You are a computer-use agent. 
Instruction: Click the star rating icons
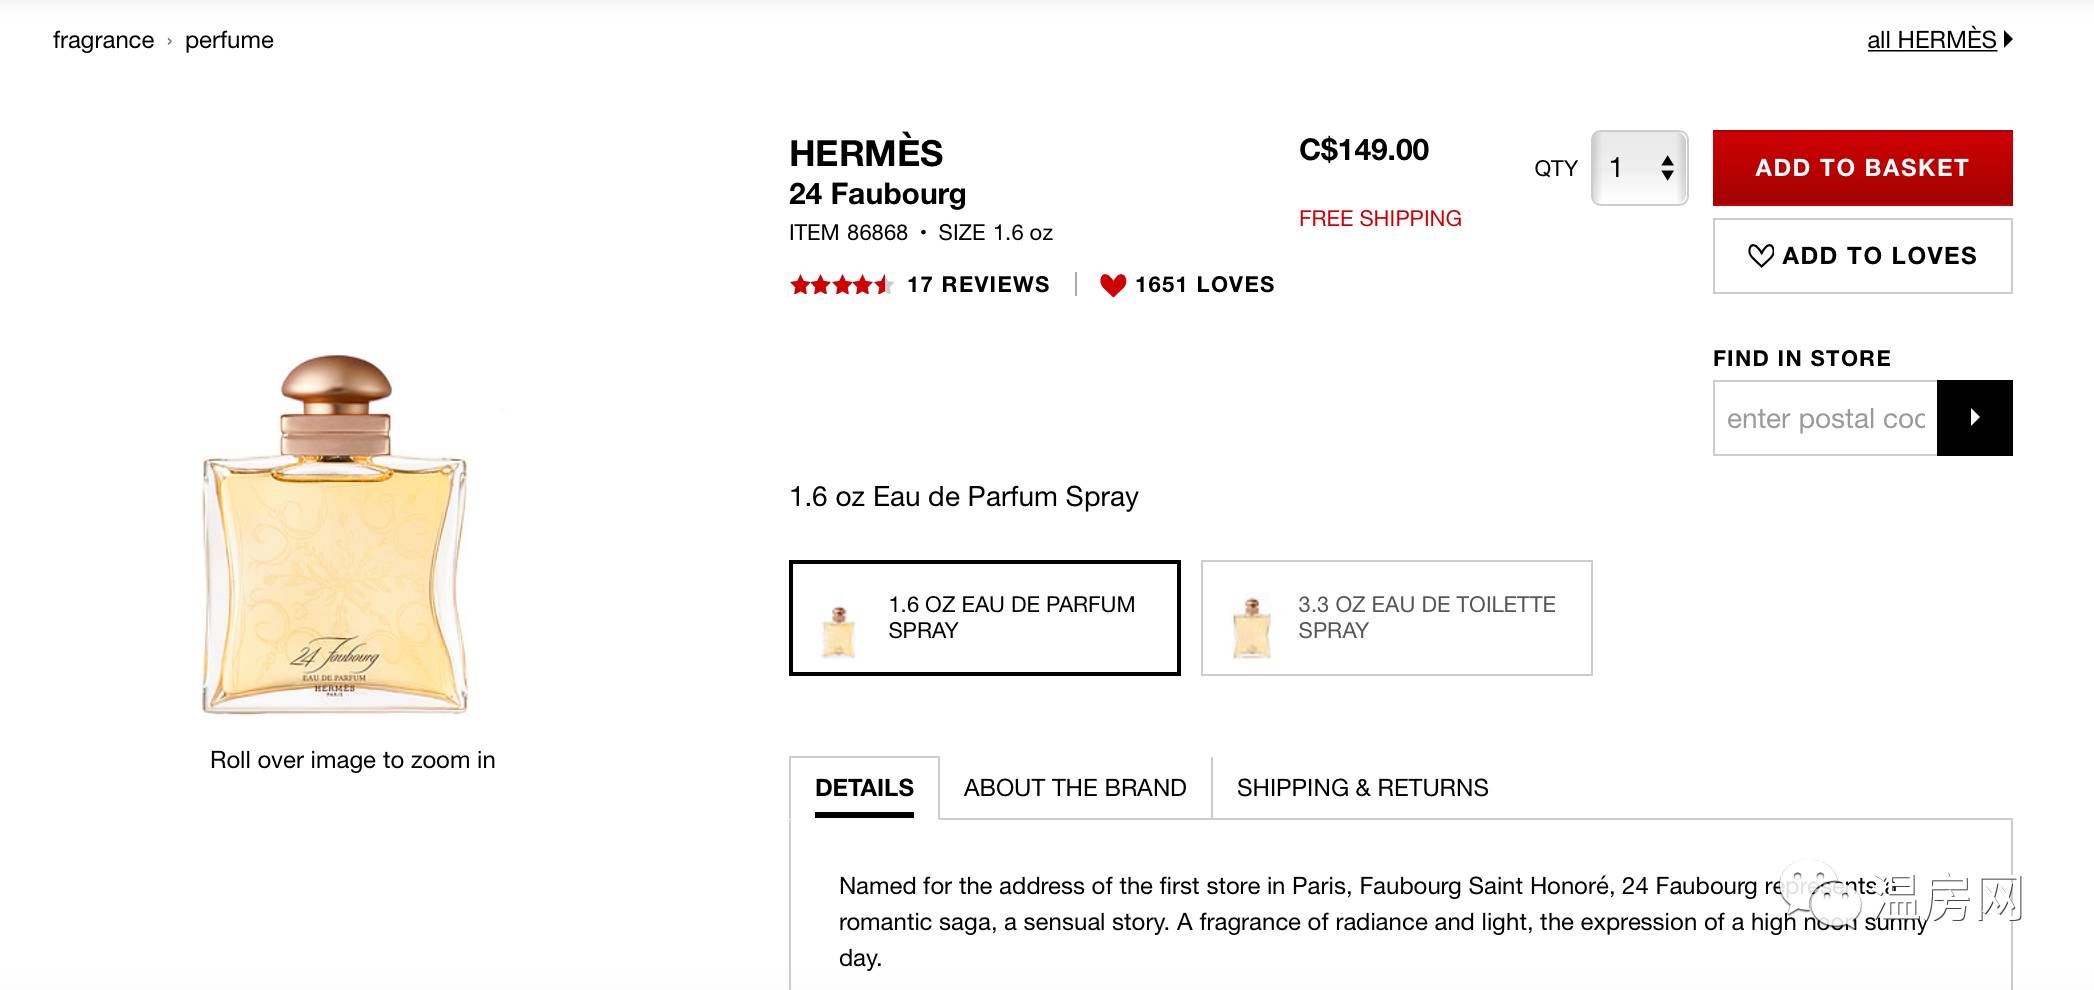(x=840, y=285)
